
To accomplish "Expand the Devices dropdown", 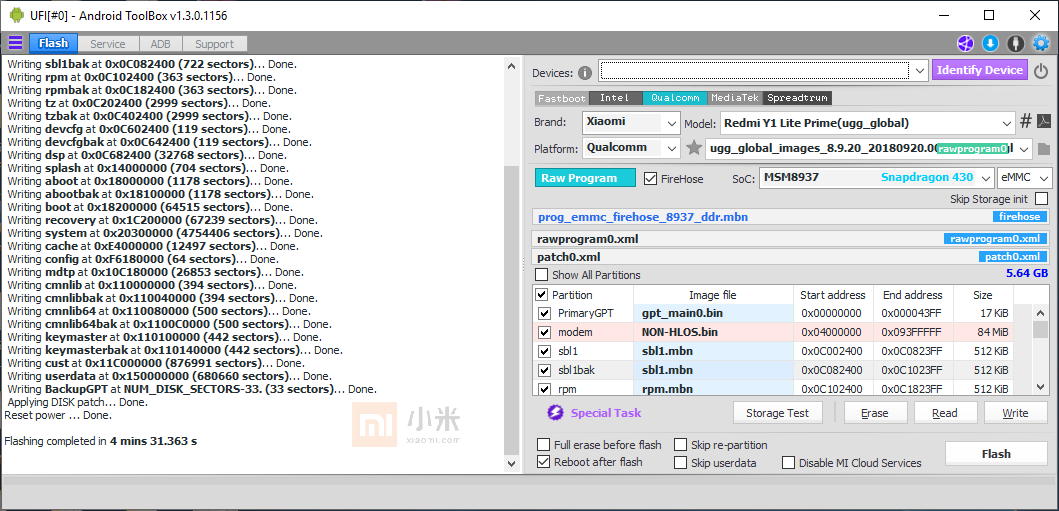I will tap(919, 70).
